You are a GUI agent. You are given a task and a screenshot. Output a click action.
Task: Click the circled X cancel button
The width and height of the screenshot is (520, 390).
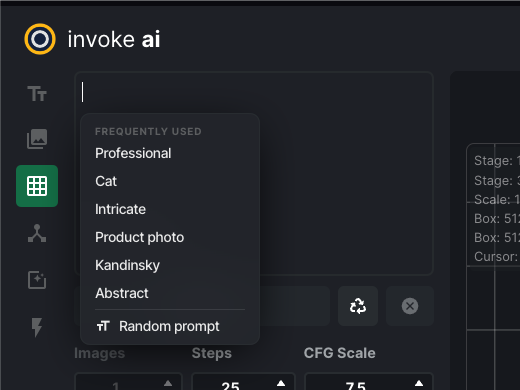tap(410, 306)
